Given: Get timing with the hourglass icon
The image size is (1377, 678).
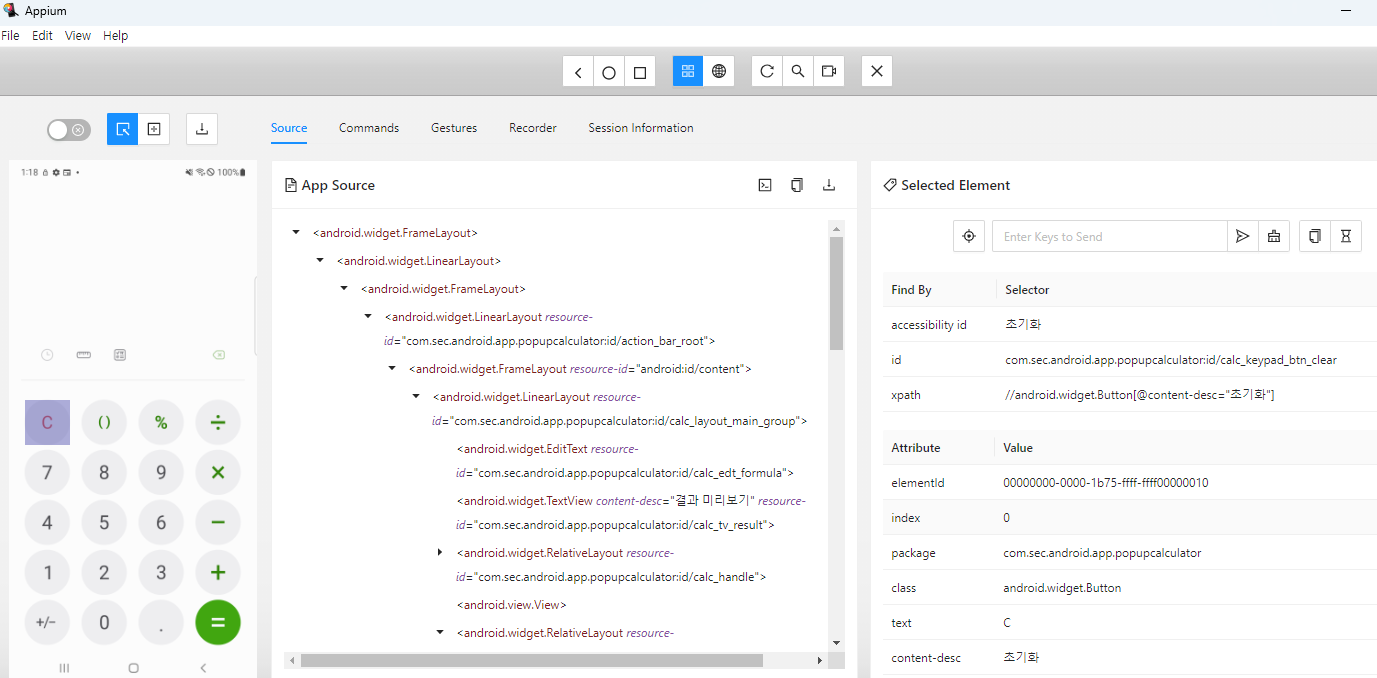Looking at the screenshot, I should pyautogui.click(x=1346, y=237).
